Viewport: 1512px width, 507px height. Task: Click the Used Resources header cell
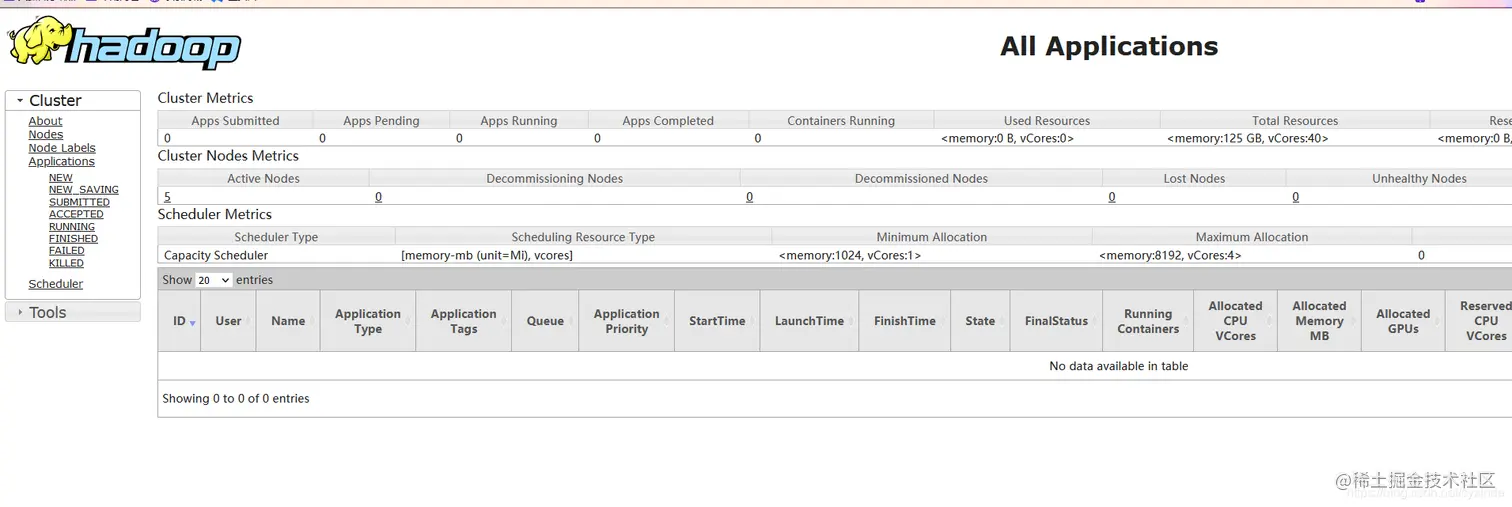click(x=1047, y=121)
